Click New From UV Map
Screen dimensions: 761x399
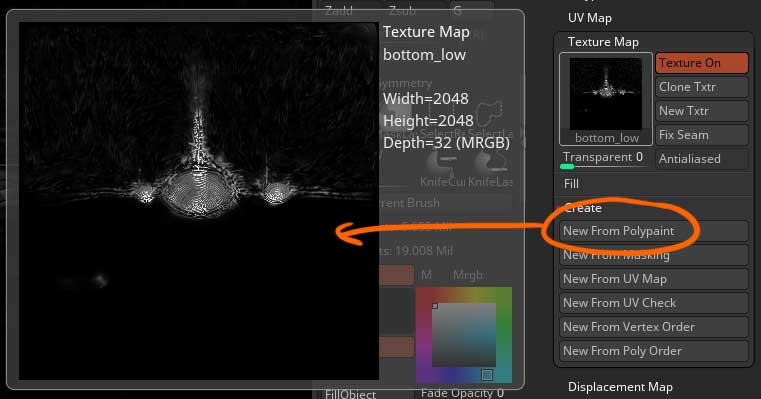654,279
